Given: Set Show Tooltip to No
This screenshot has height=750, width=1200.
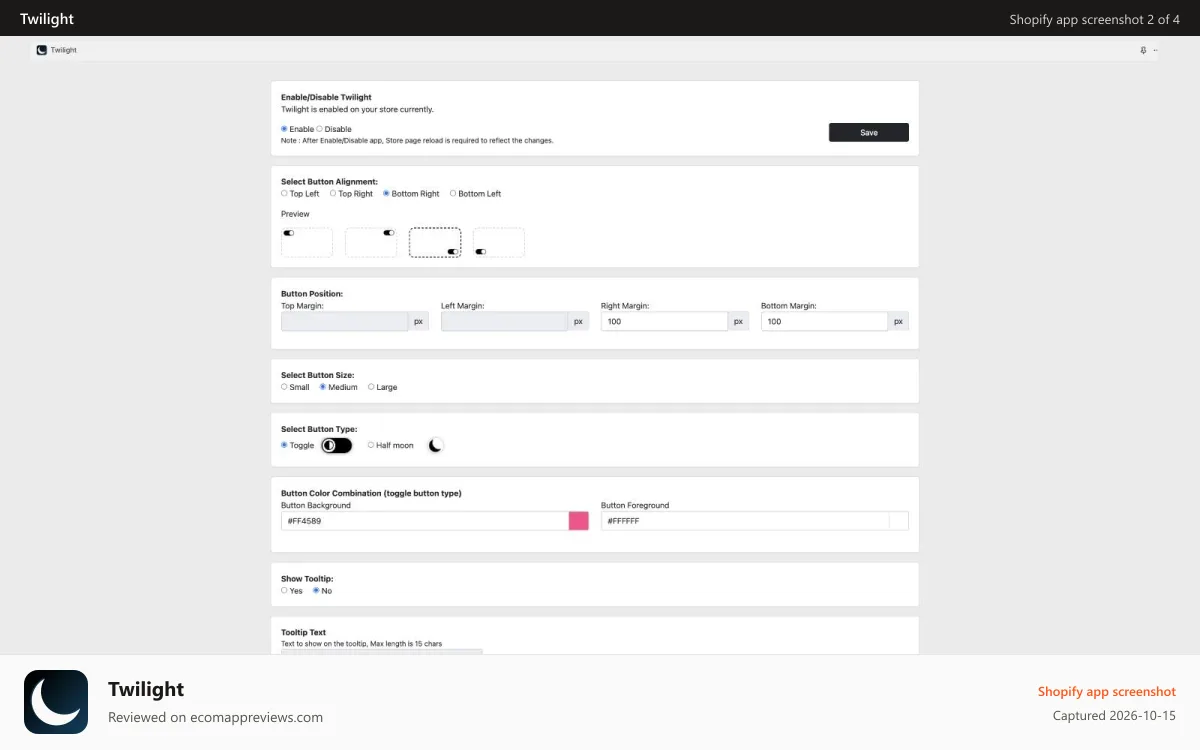Looking at the screenshot, I should tap(316, 590).
